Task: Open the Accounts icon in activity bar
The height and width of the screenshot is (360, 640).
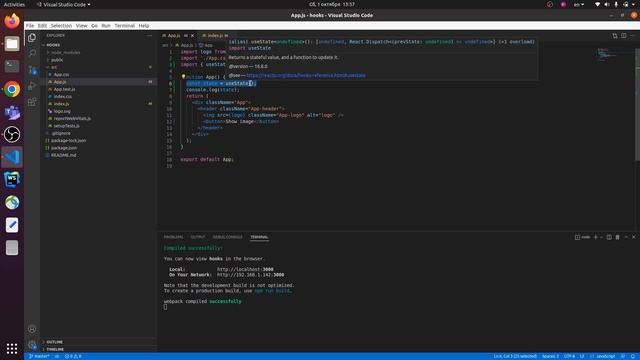Action: coord(32,329)
